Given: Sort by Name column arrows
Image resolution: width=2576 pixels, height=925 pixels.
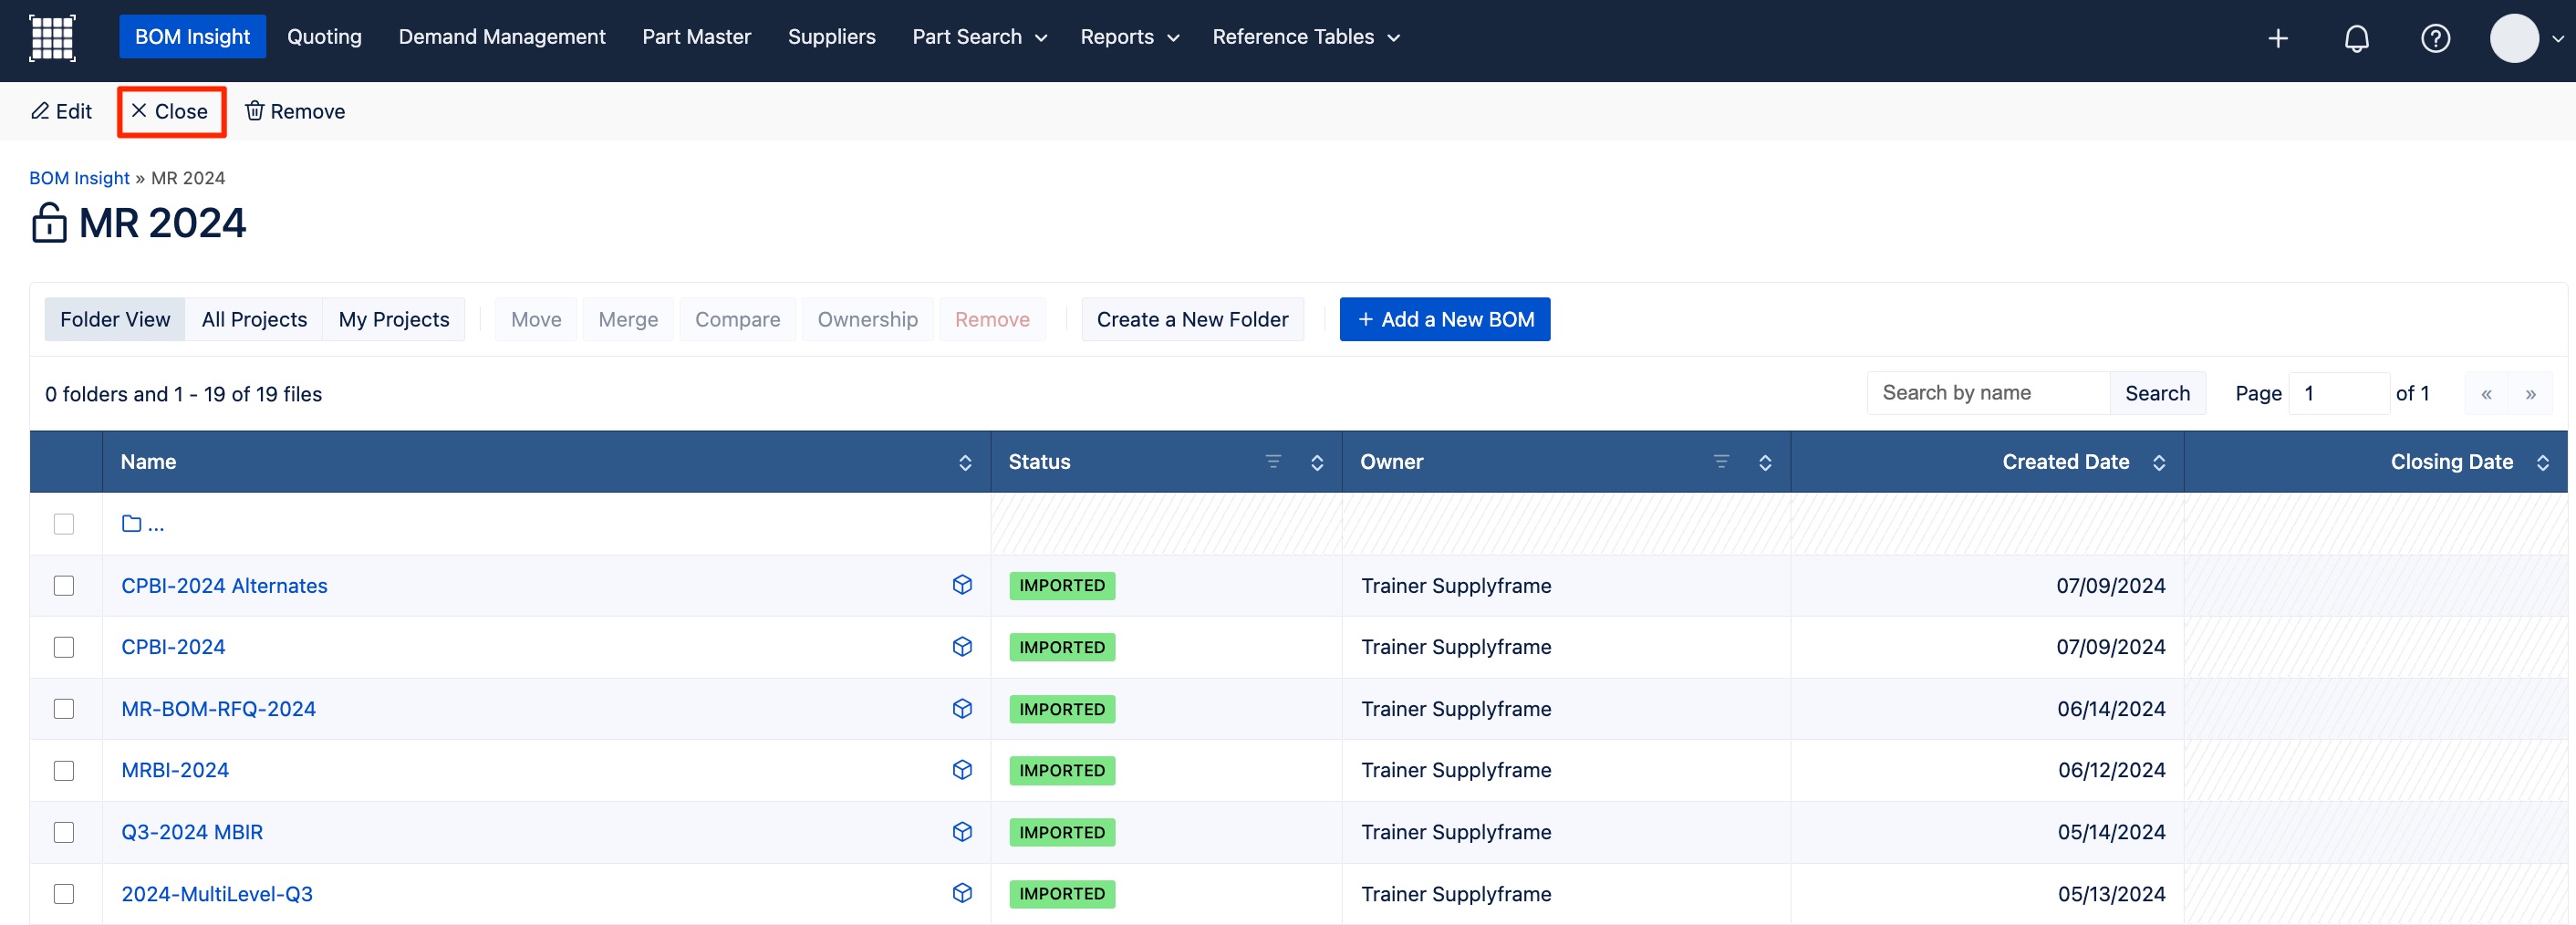Looking at the screenshot, I should [965, 463].
